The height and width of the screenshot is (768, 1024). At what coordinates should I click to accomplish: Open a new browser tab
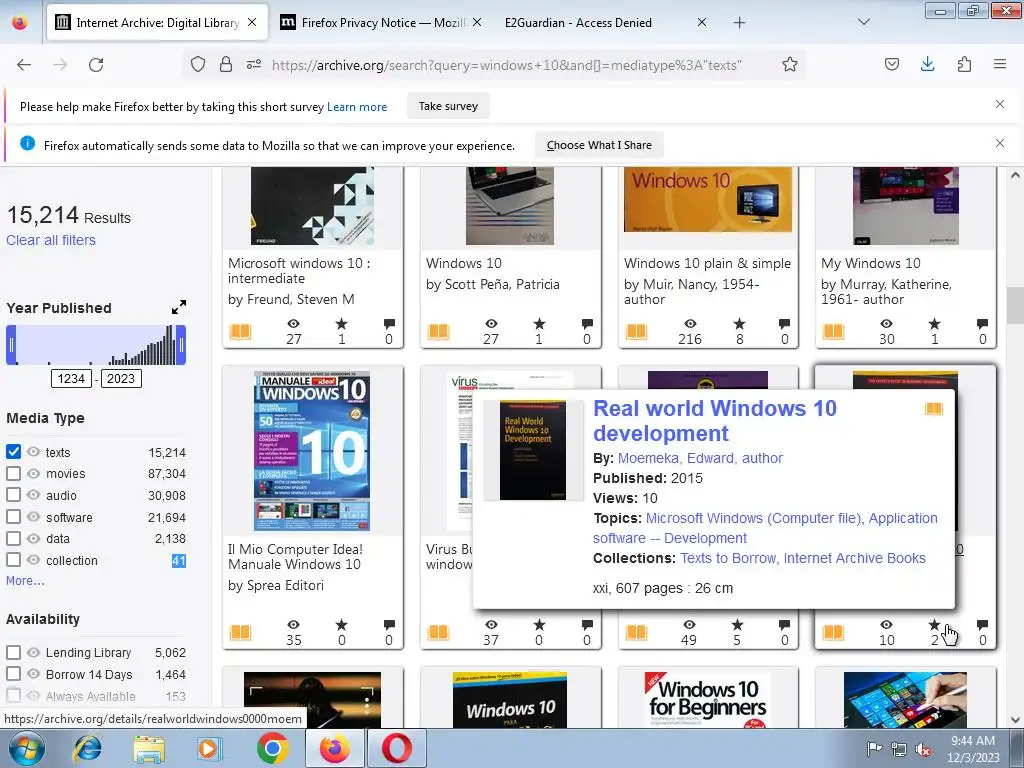[739, 23]
